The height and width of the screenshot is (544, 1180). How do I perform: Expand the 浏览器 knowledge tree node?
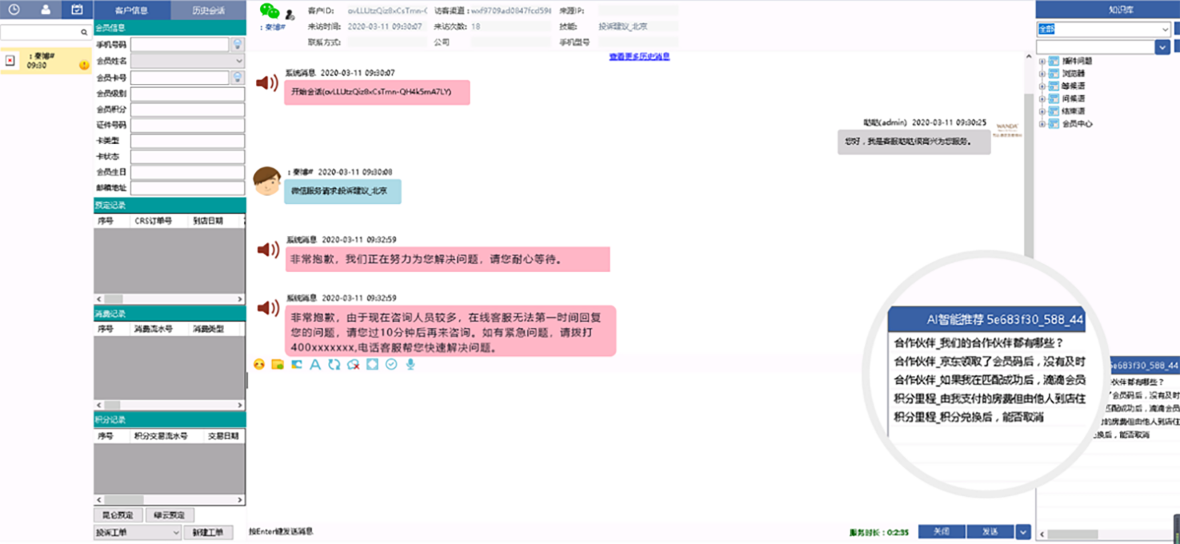(x=1043, y=73)
